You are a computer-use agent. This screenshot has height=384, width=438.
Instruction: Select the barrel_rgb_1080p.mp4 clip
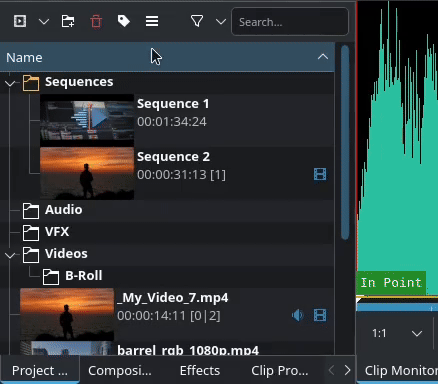point(188,350)
